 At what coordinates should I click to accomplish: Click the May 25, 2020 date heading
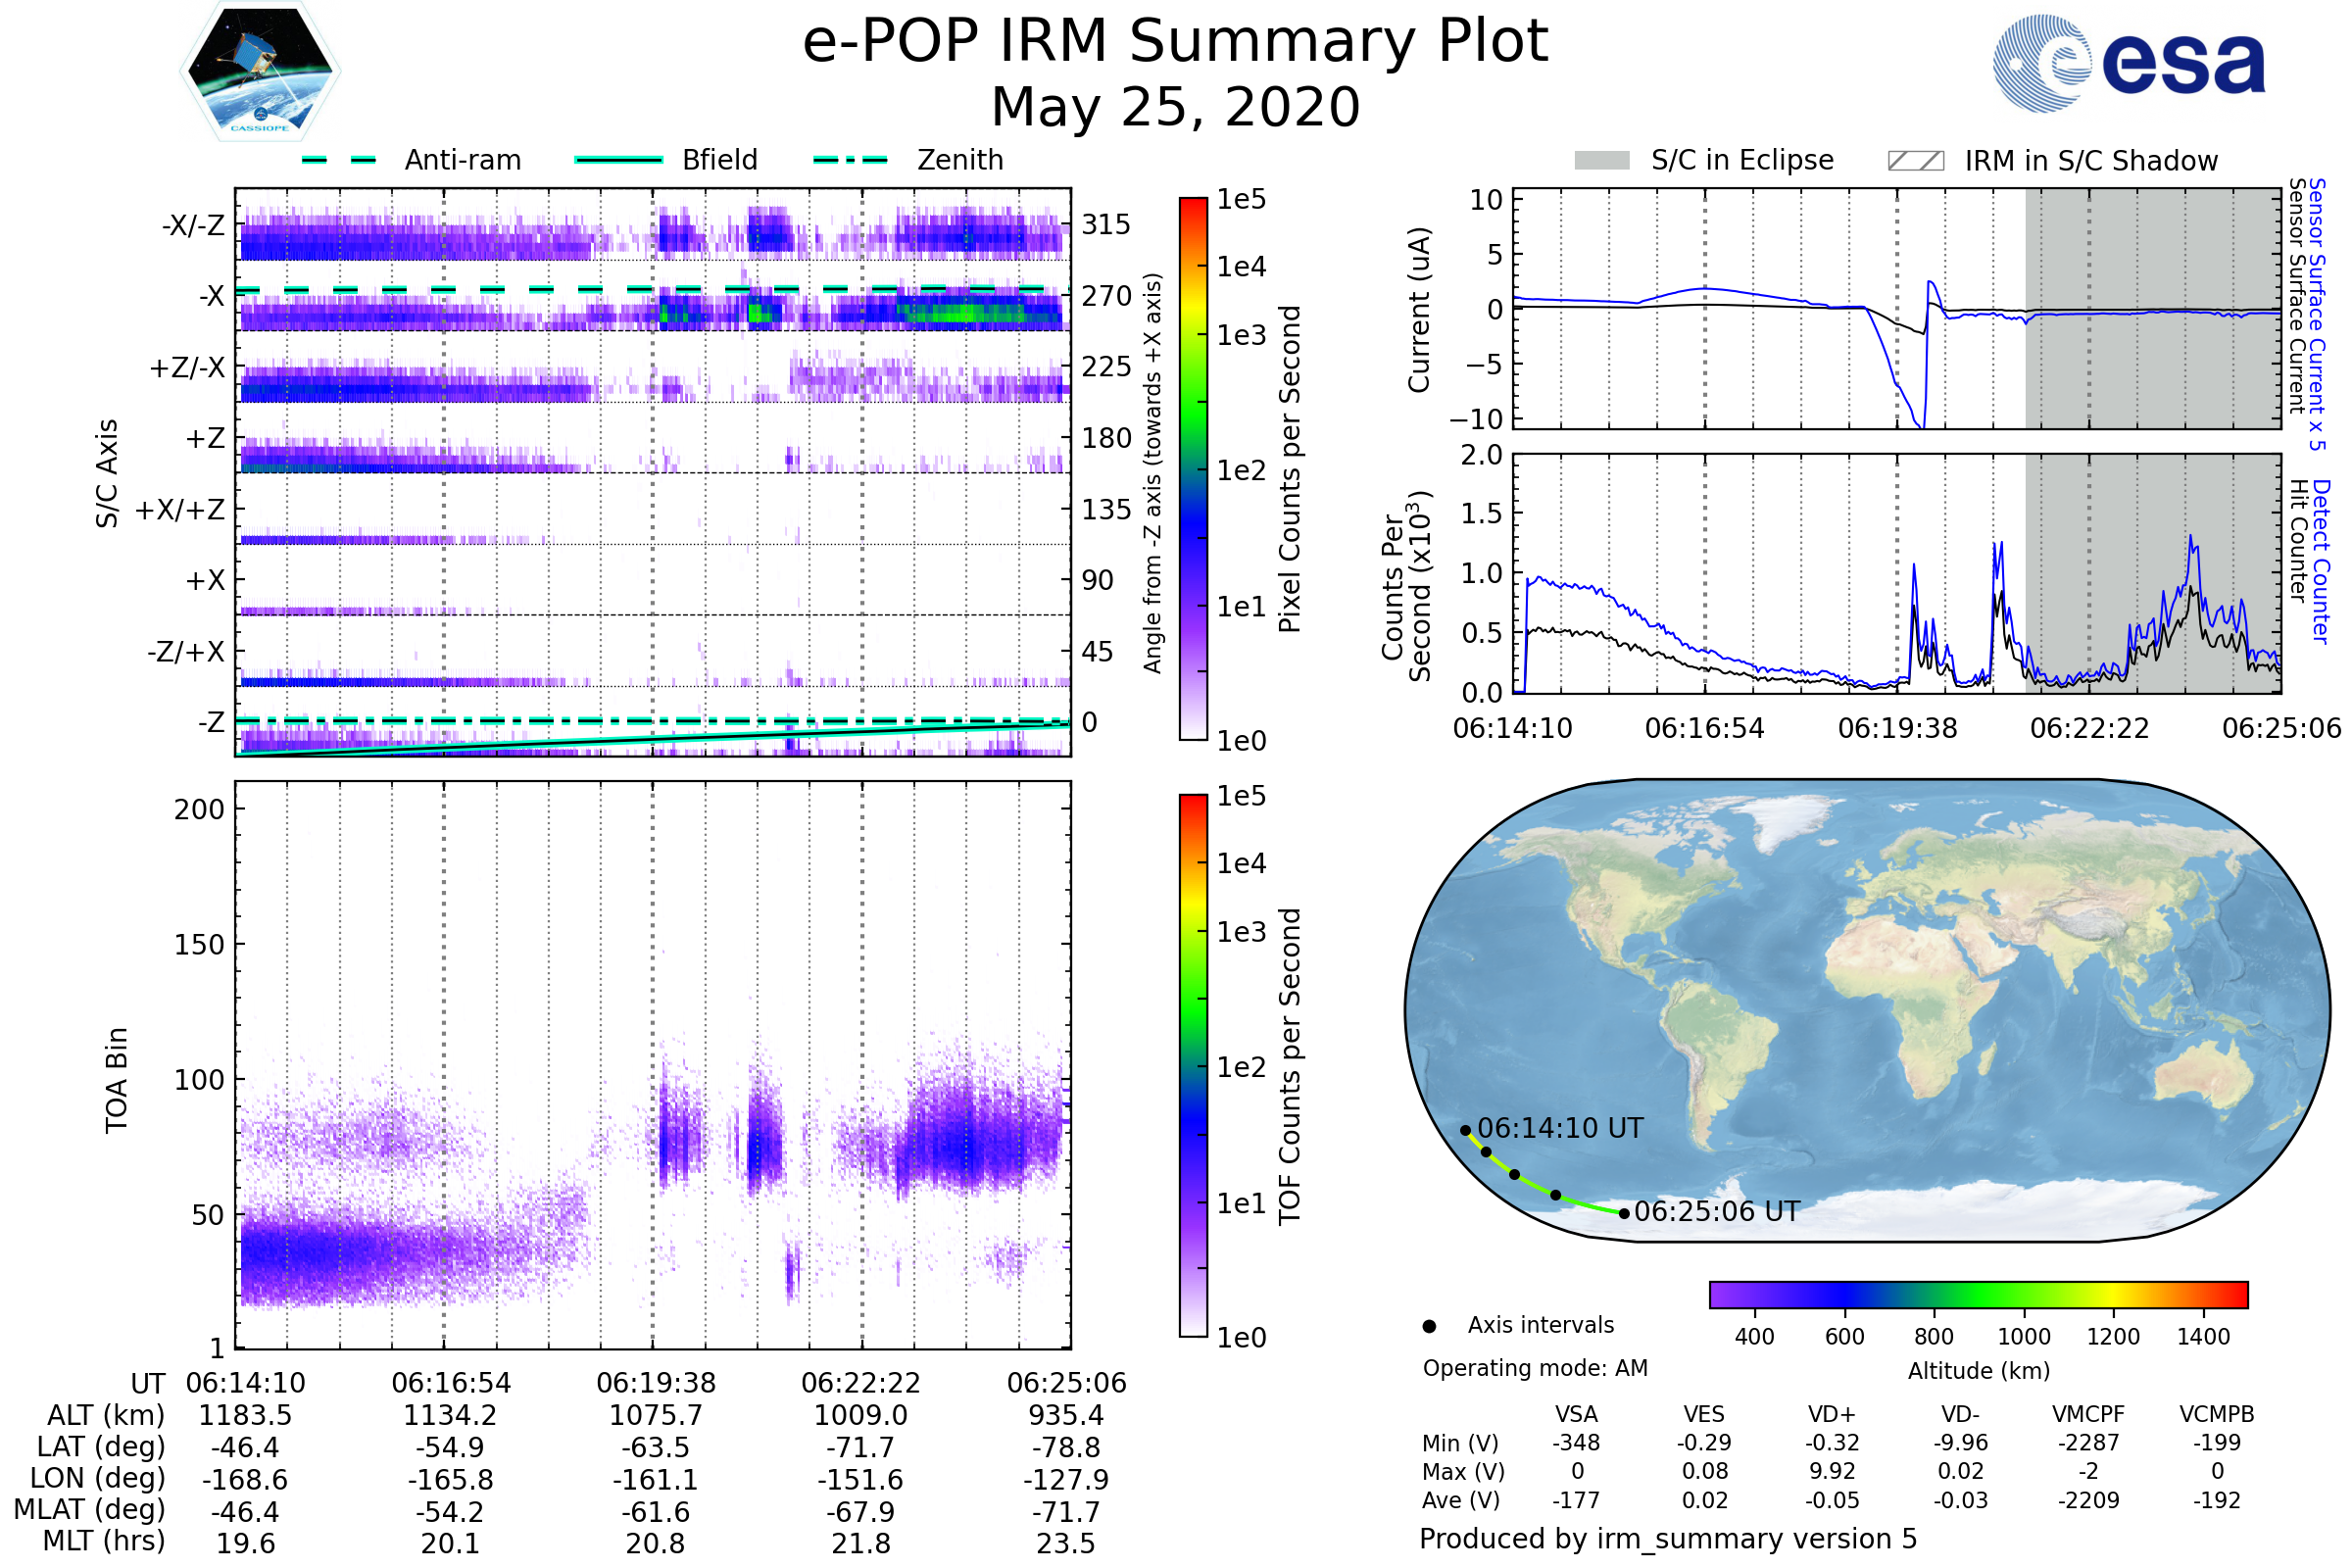[x=1175, y=108]
